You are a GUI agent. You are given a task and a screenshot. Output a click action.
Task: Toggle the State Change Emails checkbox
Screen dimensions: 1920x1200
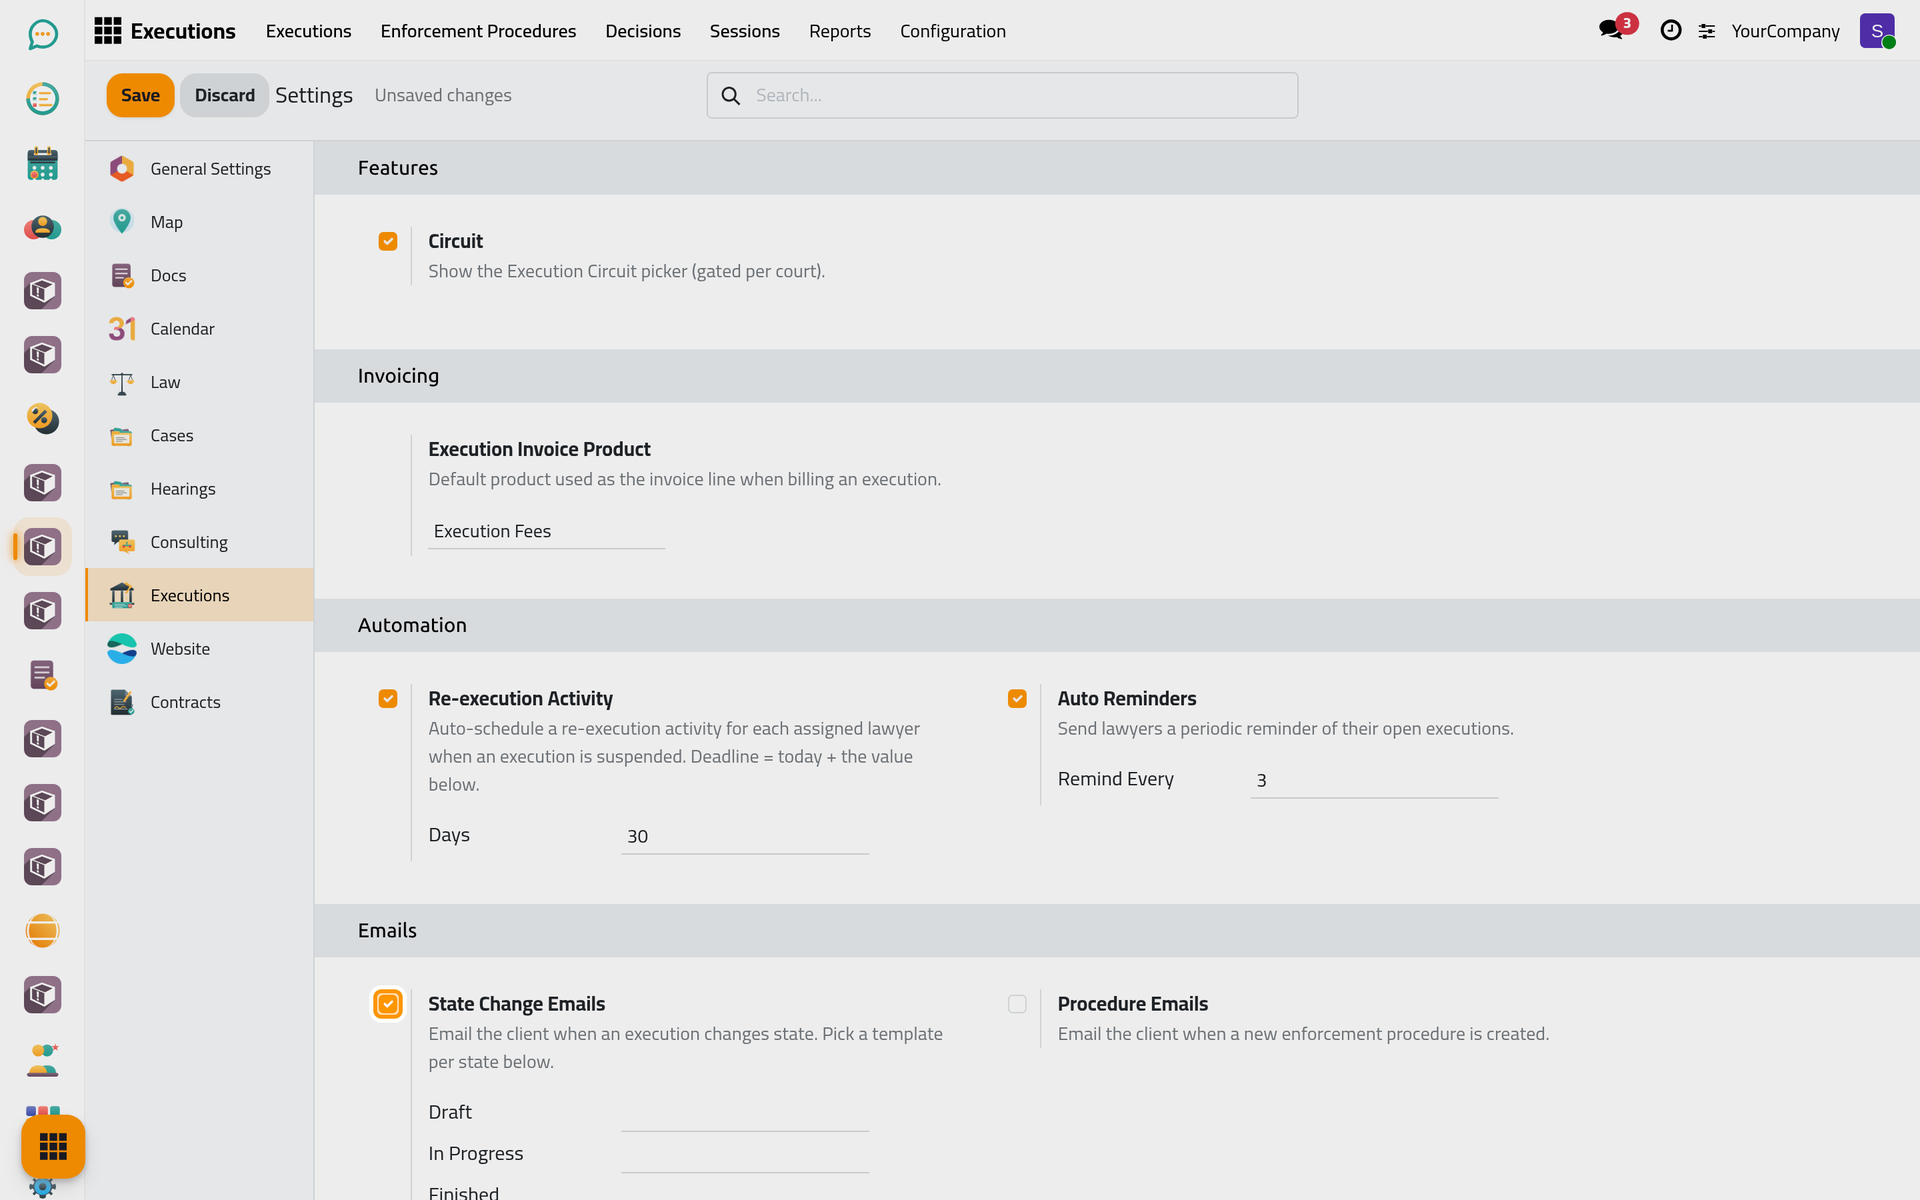point(388,1004)
